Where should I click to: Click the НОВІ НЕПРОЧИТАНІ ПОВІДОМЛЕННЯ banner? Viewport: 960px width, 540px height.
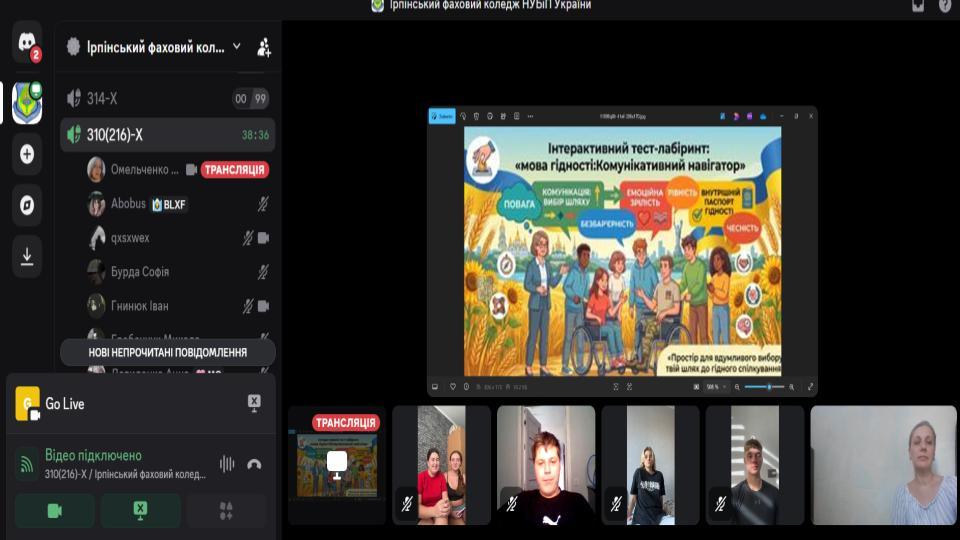[168, 353]
